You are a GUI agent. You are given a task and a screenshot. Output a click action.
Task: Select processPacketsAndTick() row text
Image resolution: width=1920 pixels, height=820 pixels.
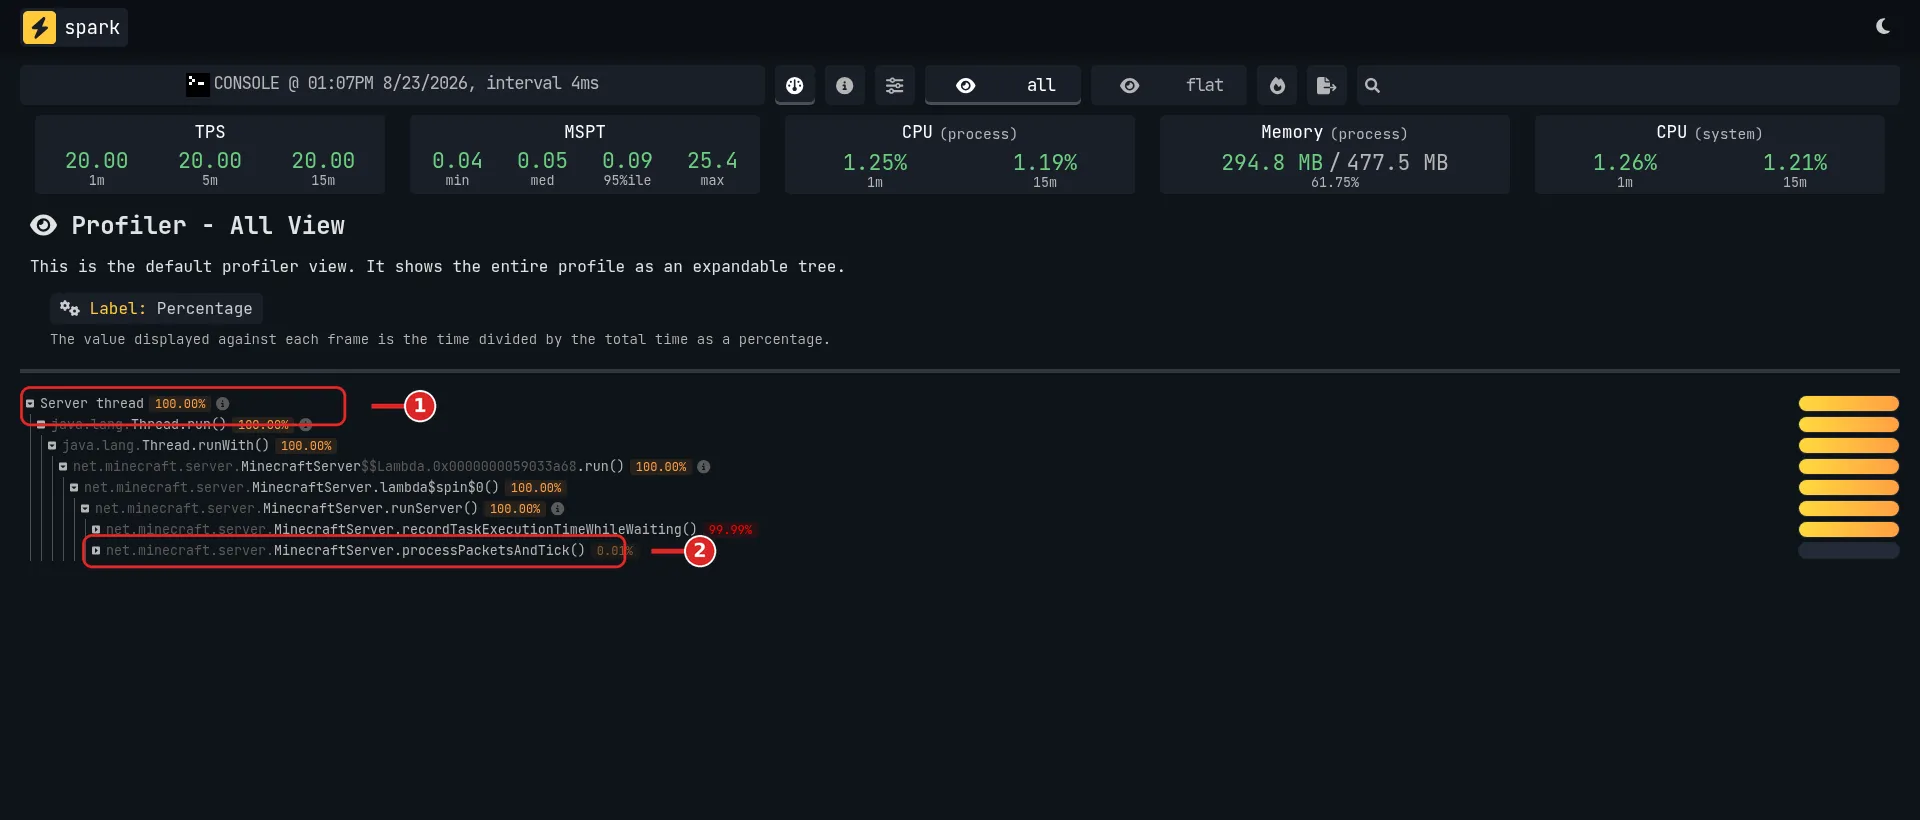click(x=345, y=551)
